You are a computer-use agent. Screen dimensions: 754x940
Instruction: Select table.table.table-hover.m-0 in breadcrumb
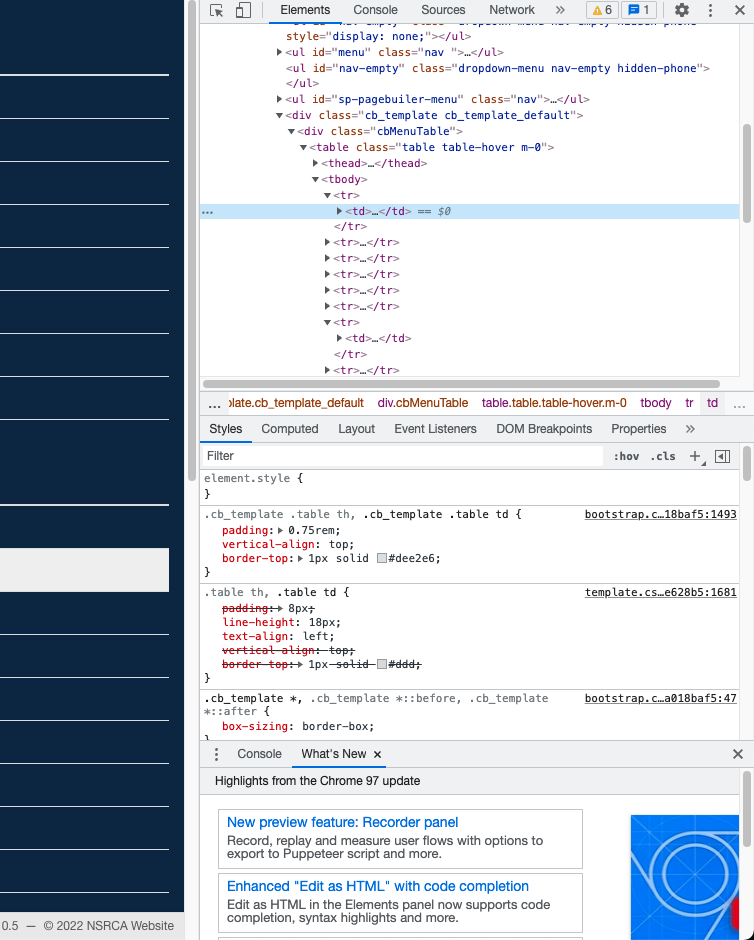click(554, 403)
